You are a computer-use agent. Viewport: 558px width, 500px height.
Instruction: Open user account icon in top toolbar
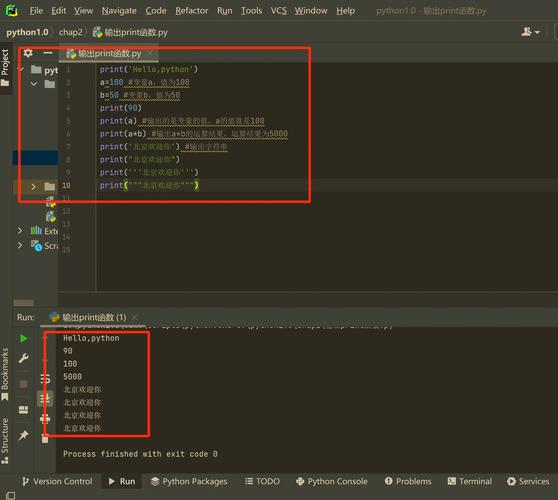pos(530,32)
